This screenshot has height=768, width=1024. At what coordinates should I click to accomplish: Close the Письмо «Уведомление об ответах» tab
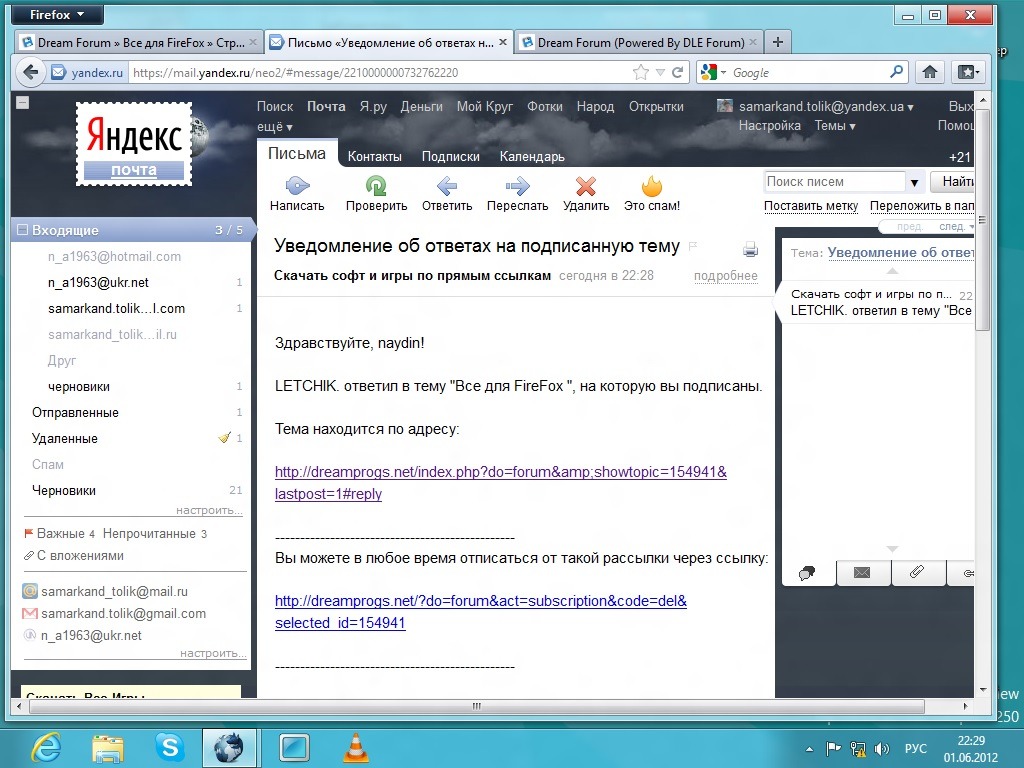click(x=503, y=42)
